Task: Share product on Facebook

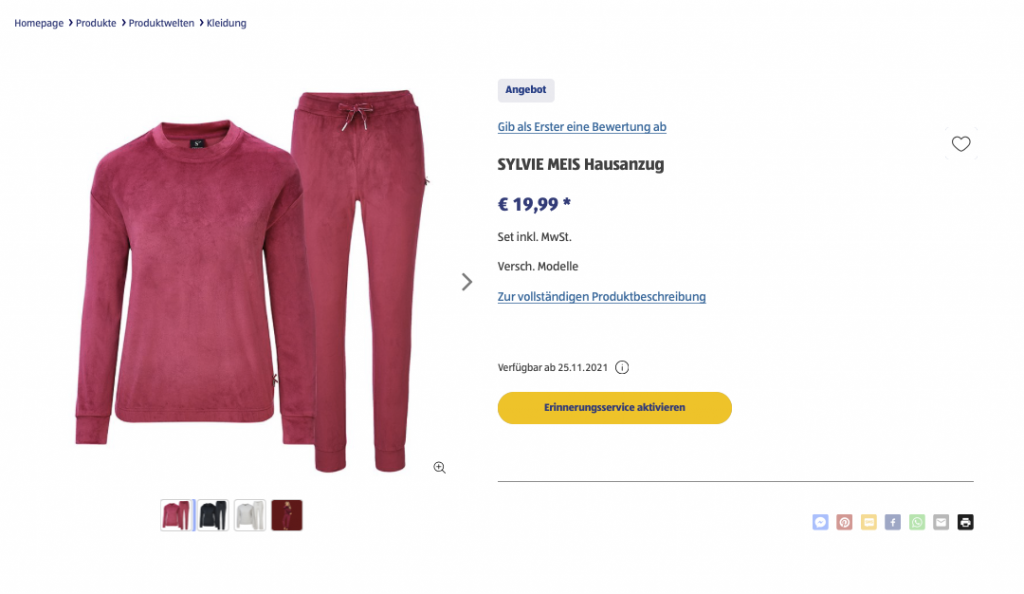Action: [x=893, y=522]
